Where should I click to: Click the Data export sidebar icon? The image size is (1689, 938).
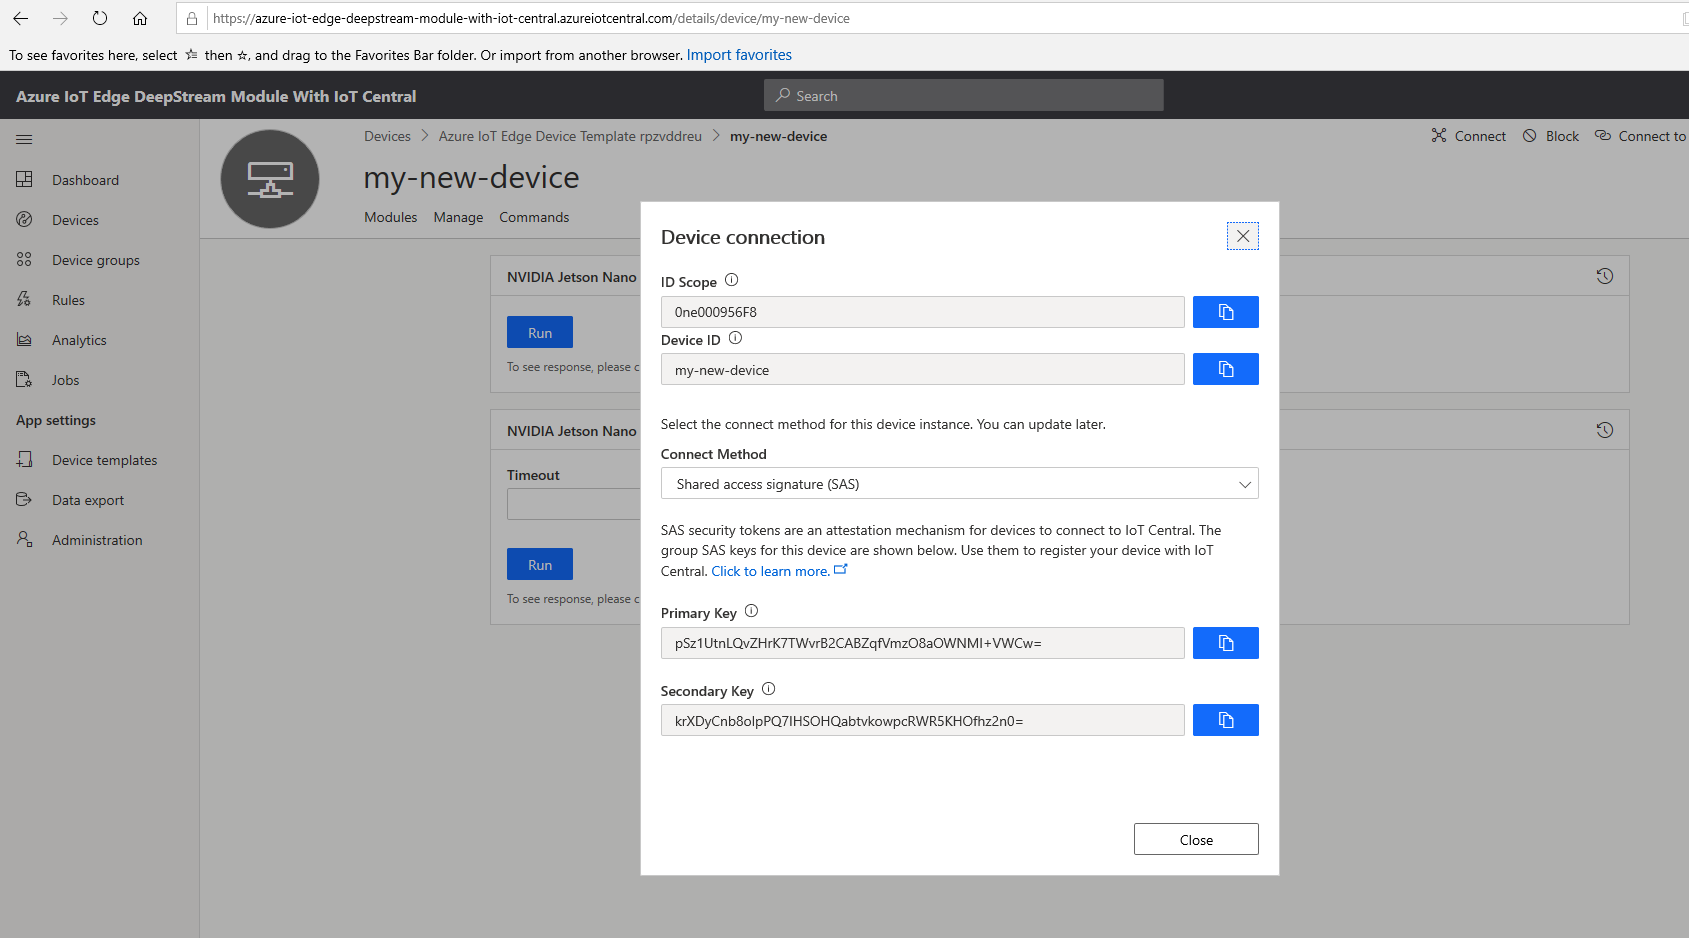click(24, 499)
